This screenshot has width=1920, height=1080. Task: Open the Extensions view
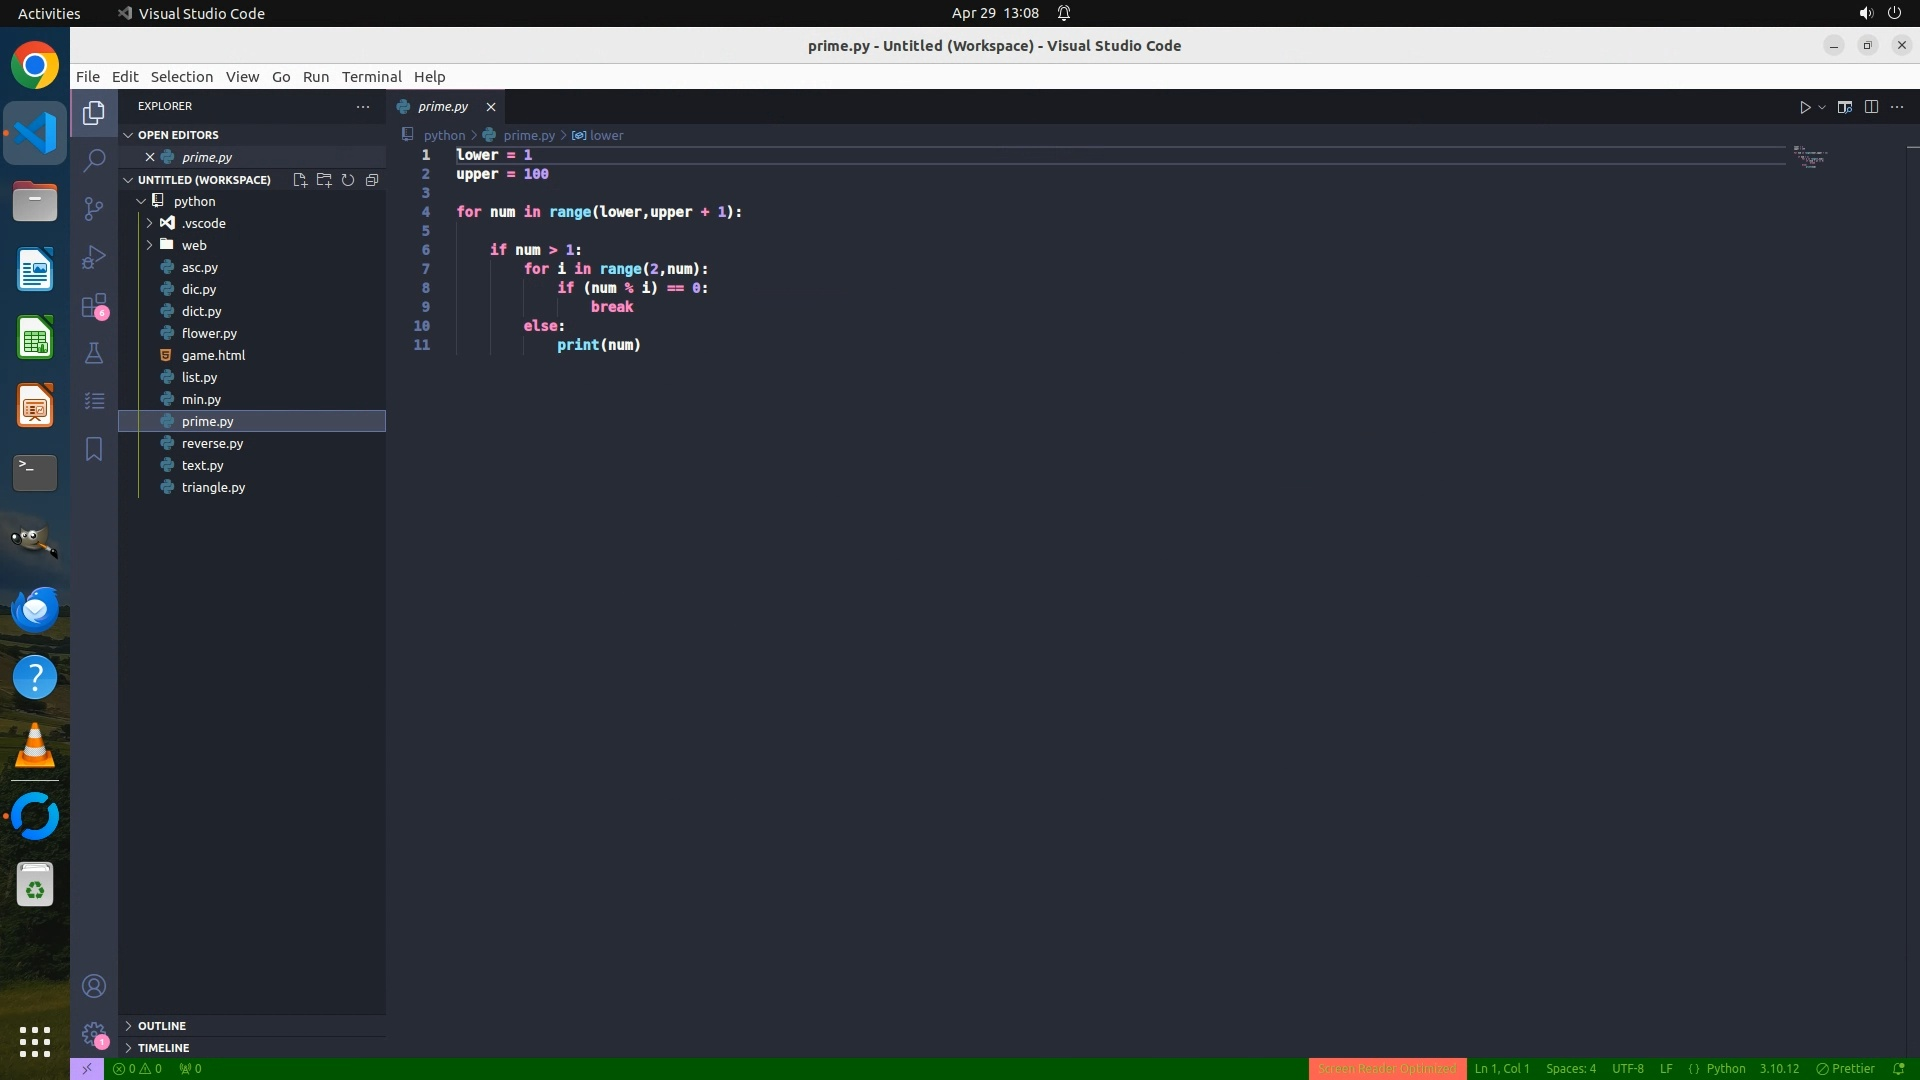pos(94,305)
